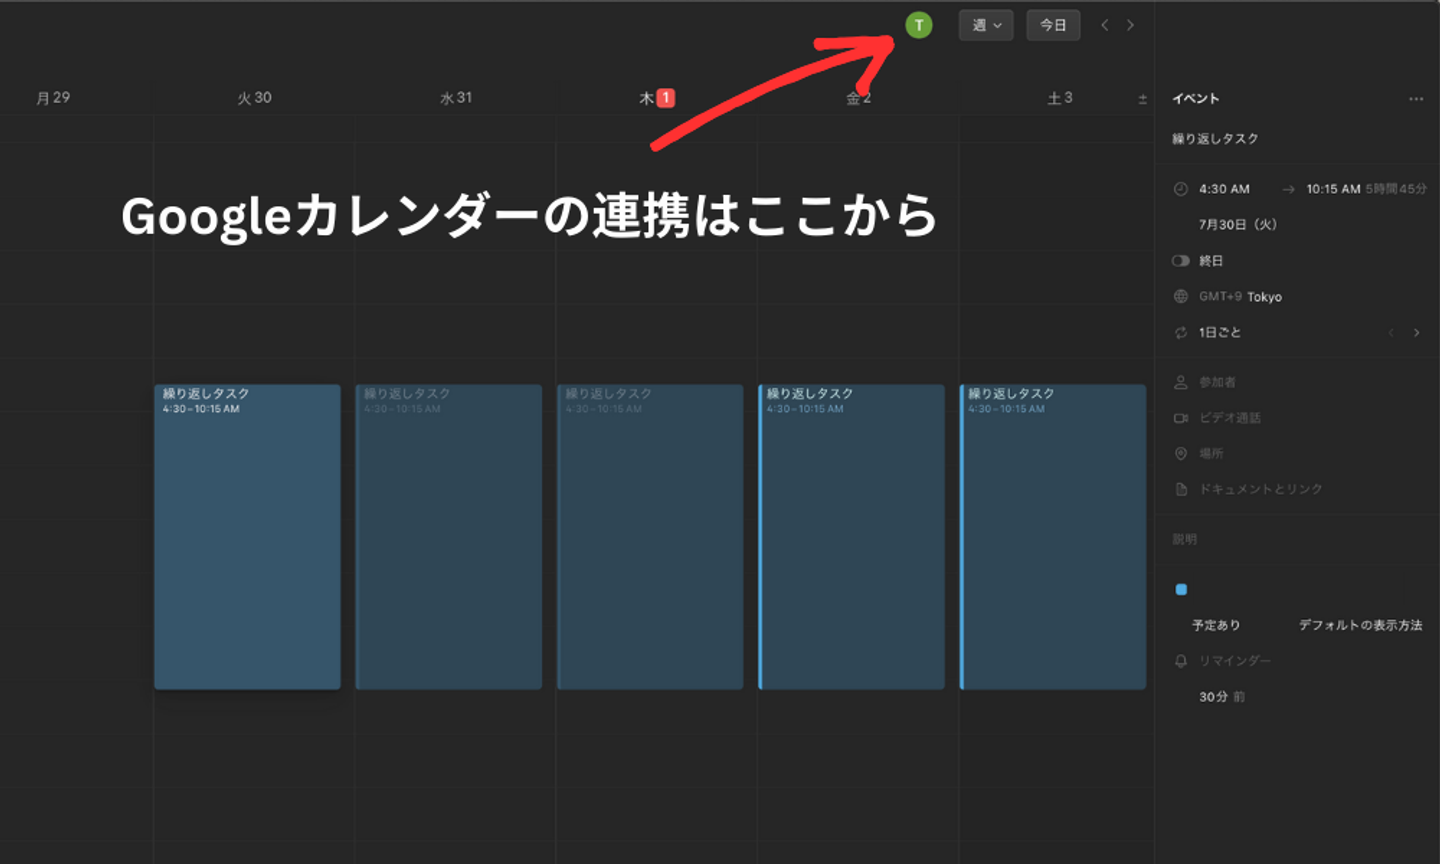
Task: Open the green T account avatar
Action: tap(918, 25)
